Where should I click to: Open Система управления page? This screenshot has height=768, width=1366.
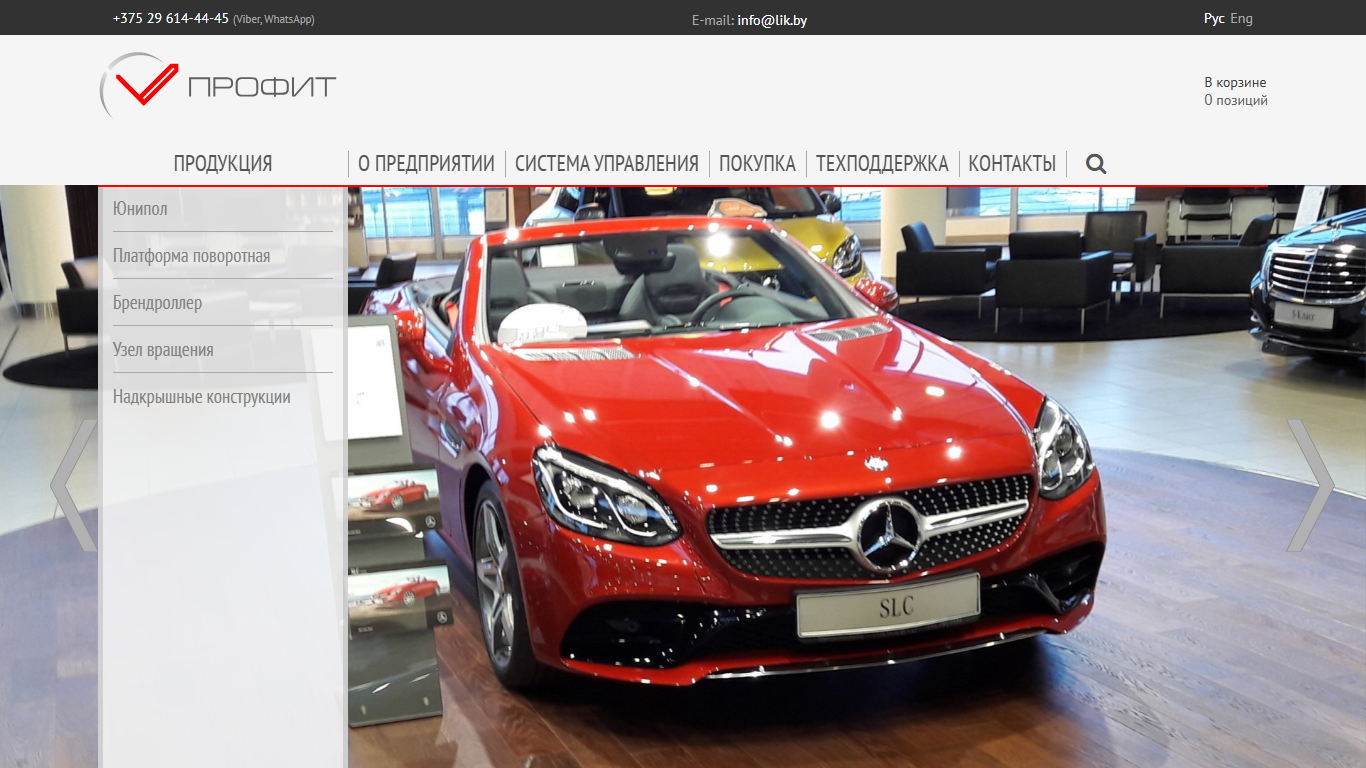[x=607, y=164]
